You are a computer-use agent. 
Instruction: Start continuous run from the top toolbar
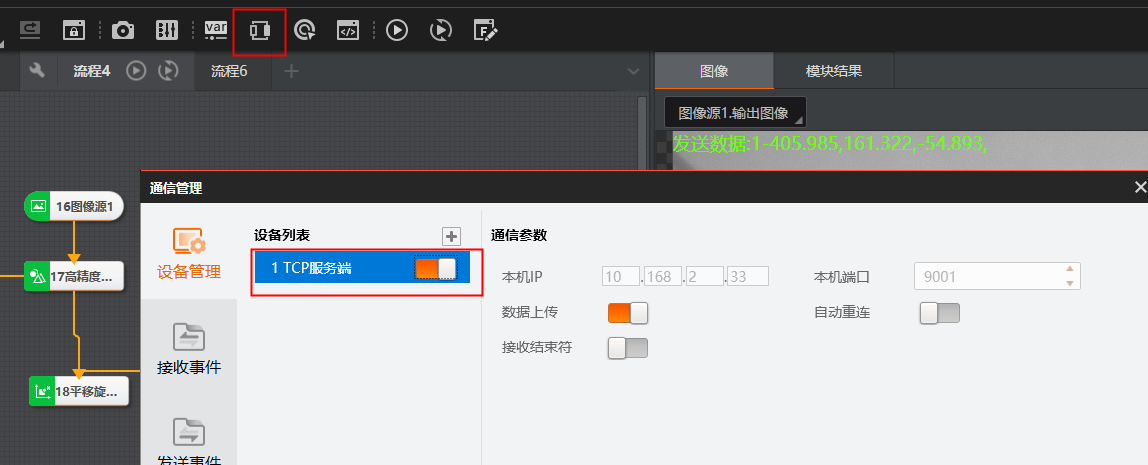(441, 30)
